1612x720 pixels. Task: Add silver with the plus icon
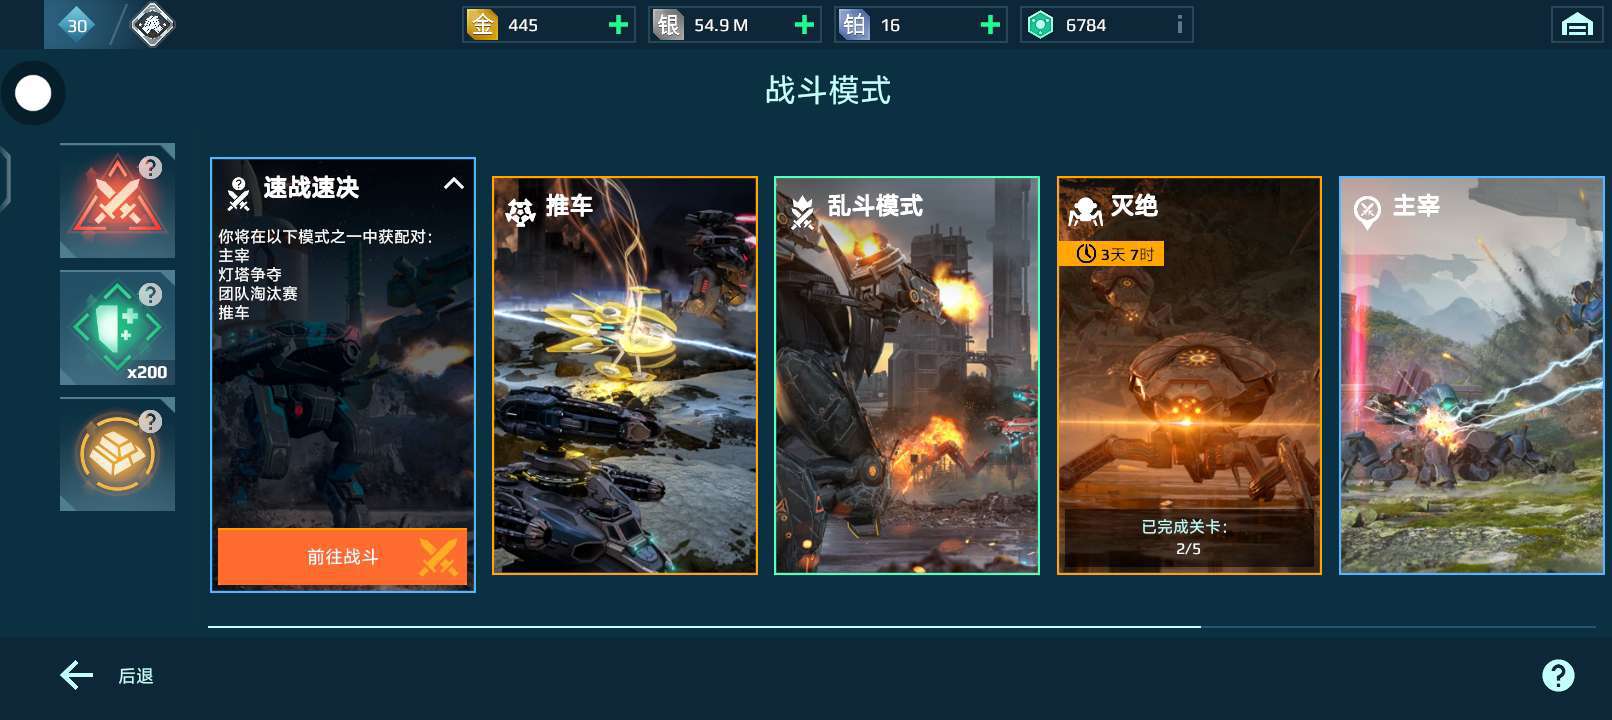804,25
